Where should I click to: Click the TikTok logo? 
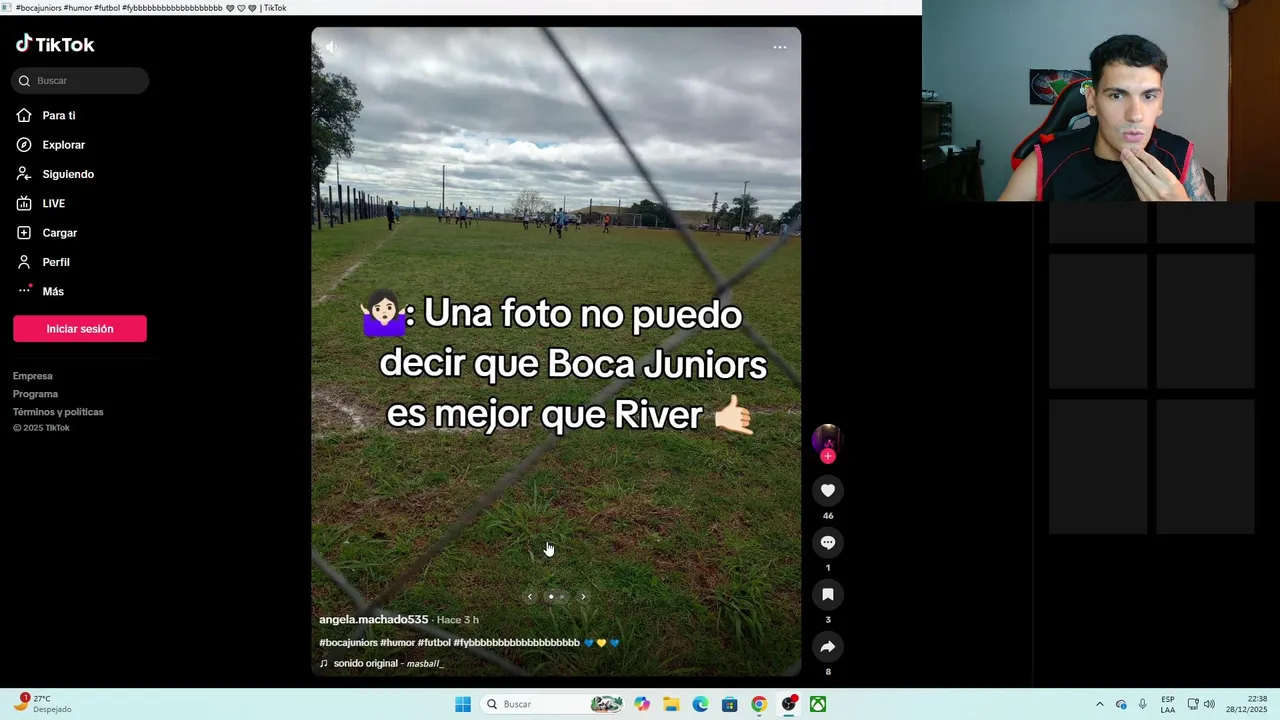click(55, 44)
